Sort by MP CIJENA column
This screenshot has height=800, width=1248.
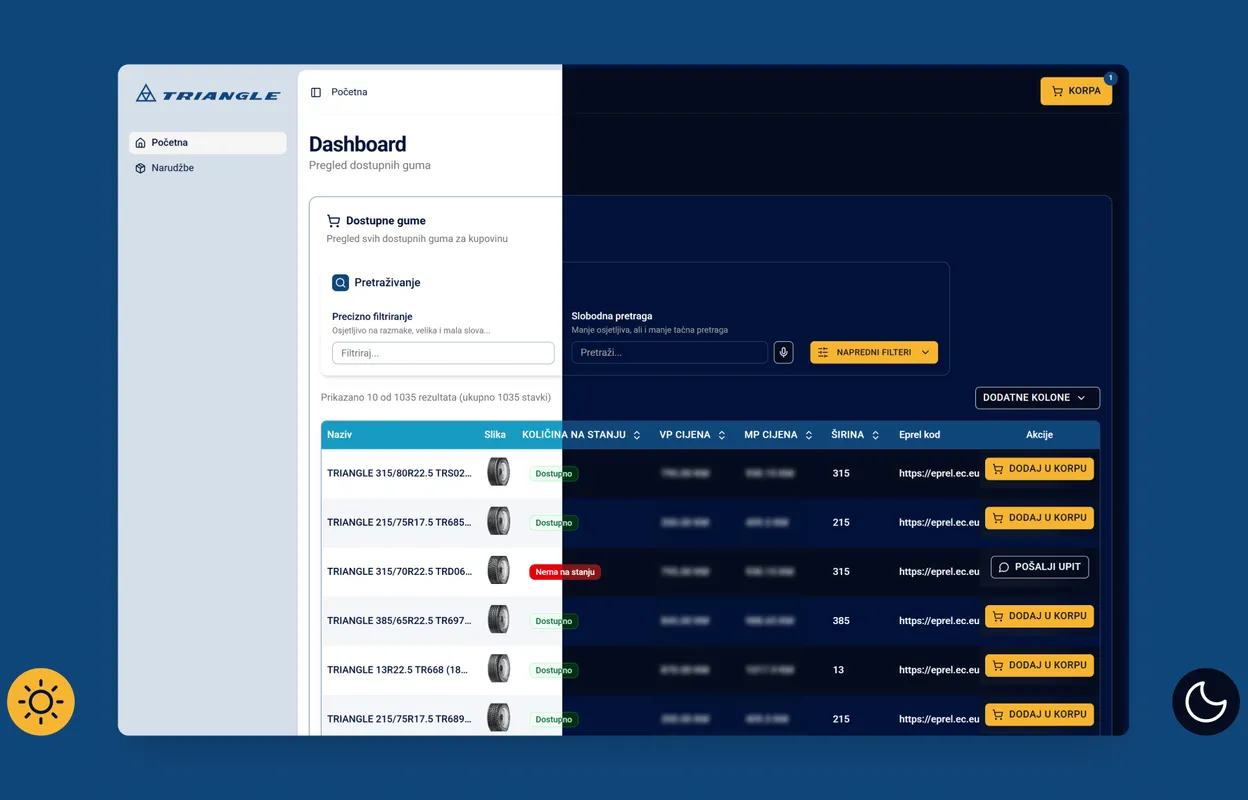(x=778, y=435)
